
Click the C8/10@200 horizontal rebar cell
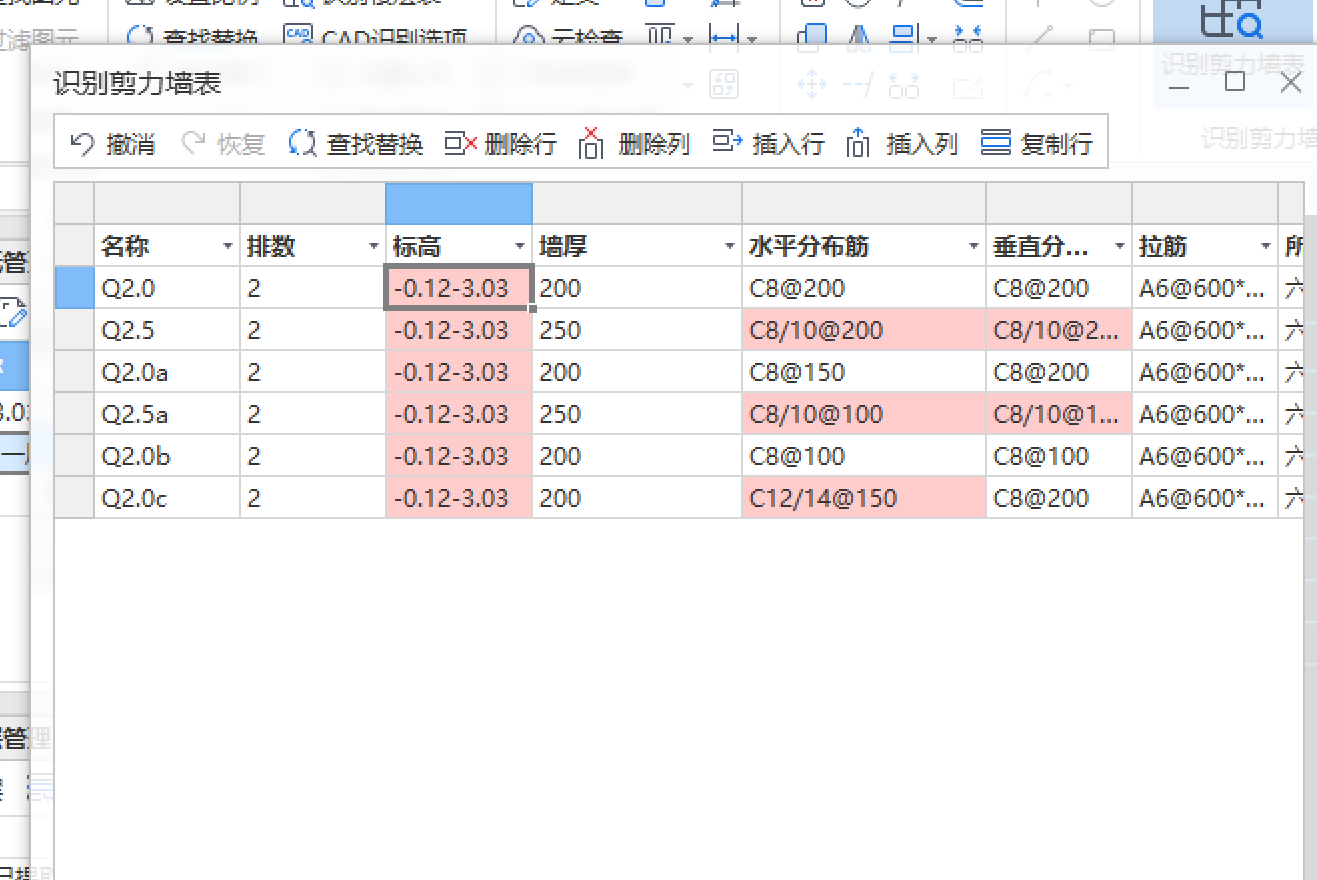[864, 330]
